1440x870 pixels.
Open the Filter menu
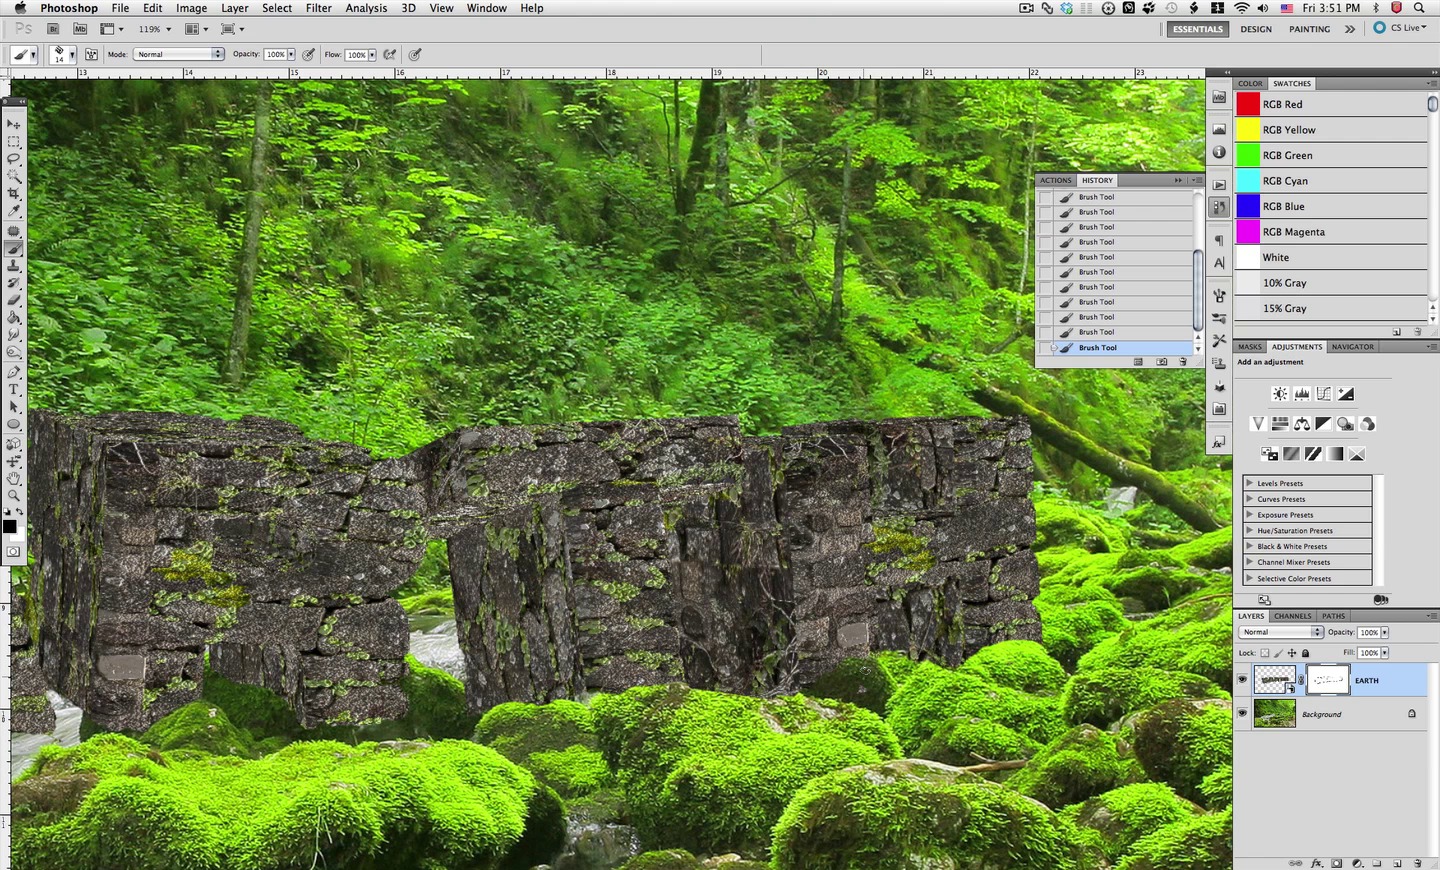pyautogui.click(x=319, y=8)
